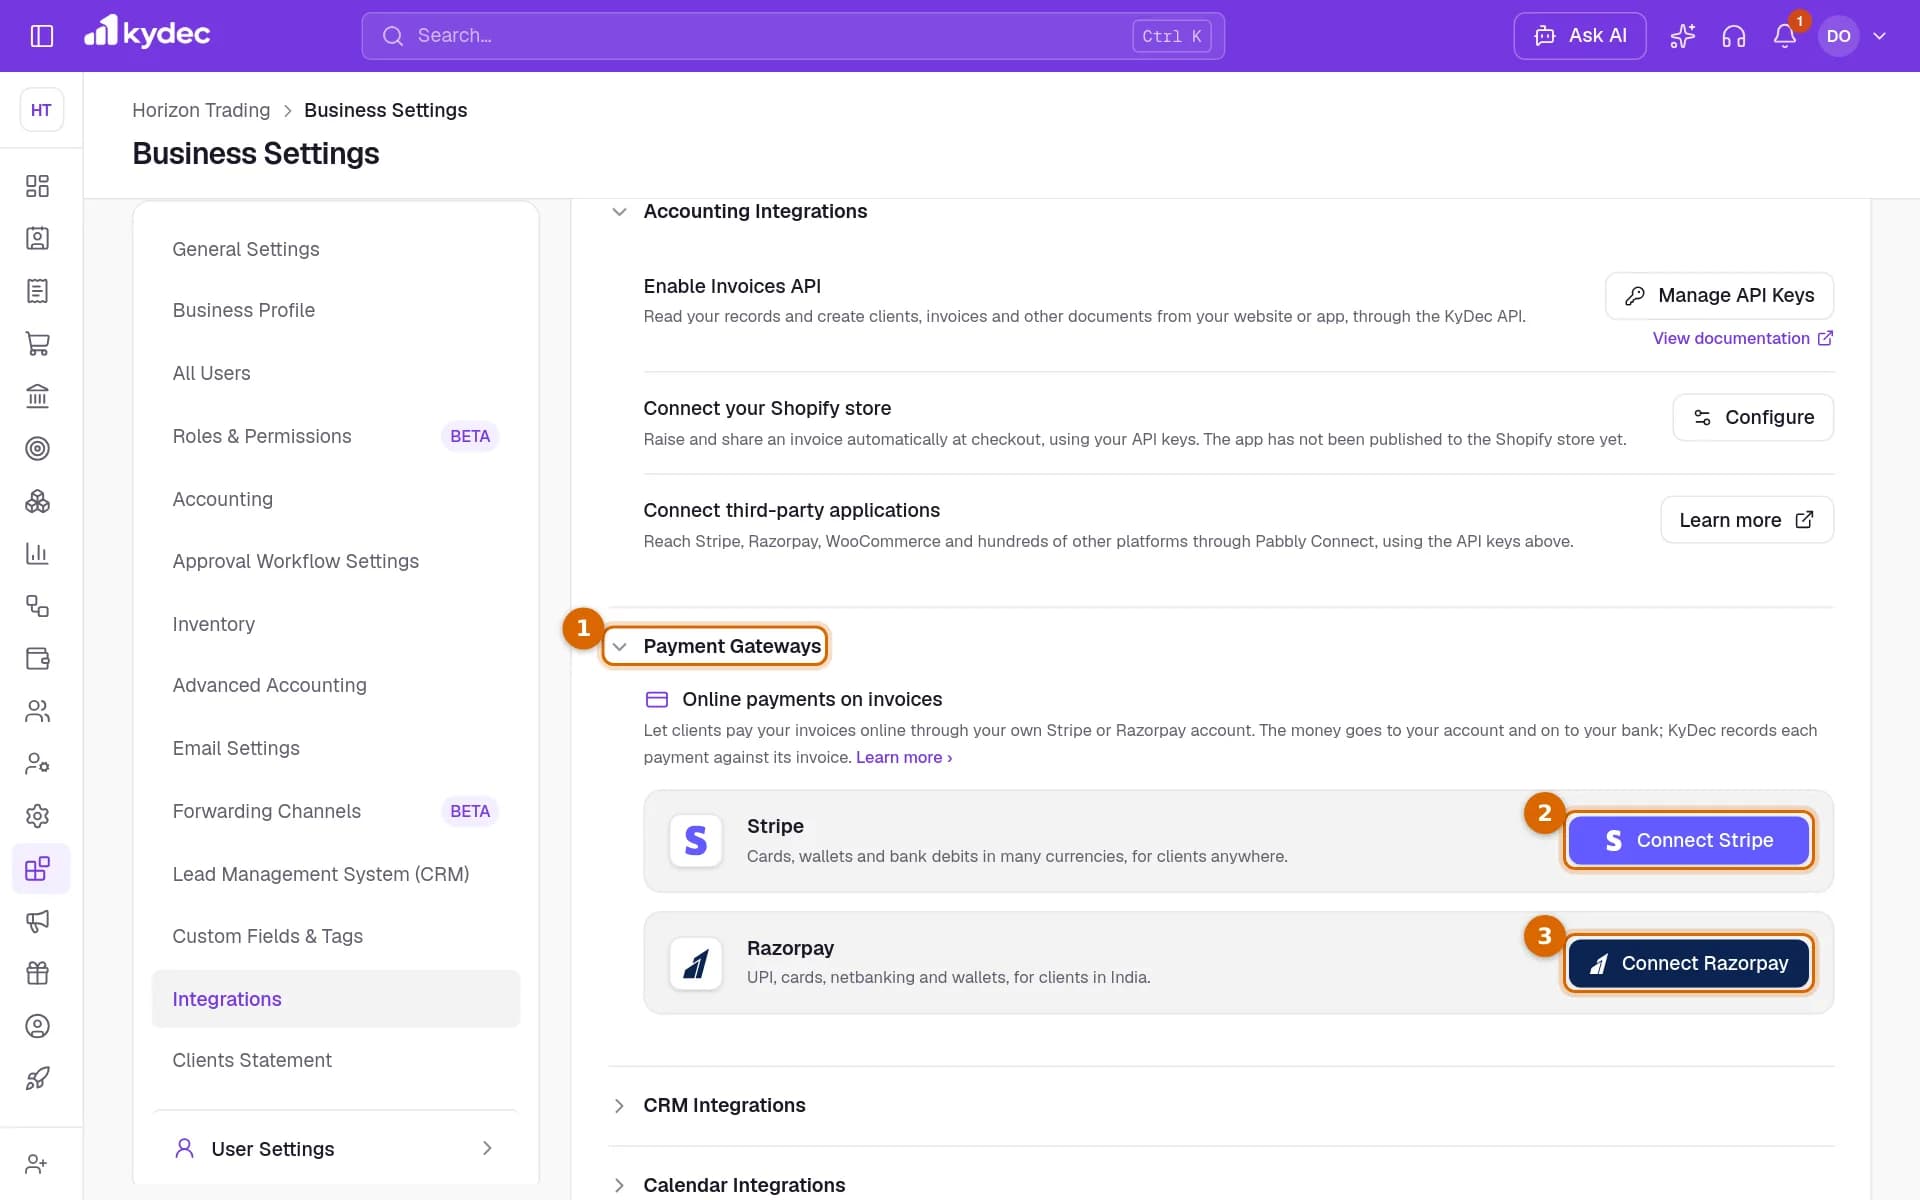The width and height of the screenshot is (1920, 1200).
Task: Click Configure for Shopify store
Action: (1753, 417)
